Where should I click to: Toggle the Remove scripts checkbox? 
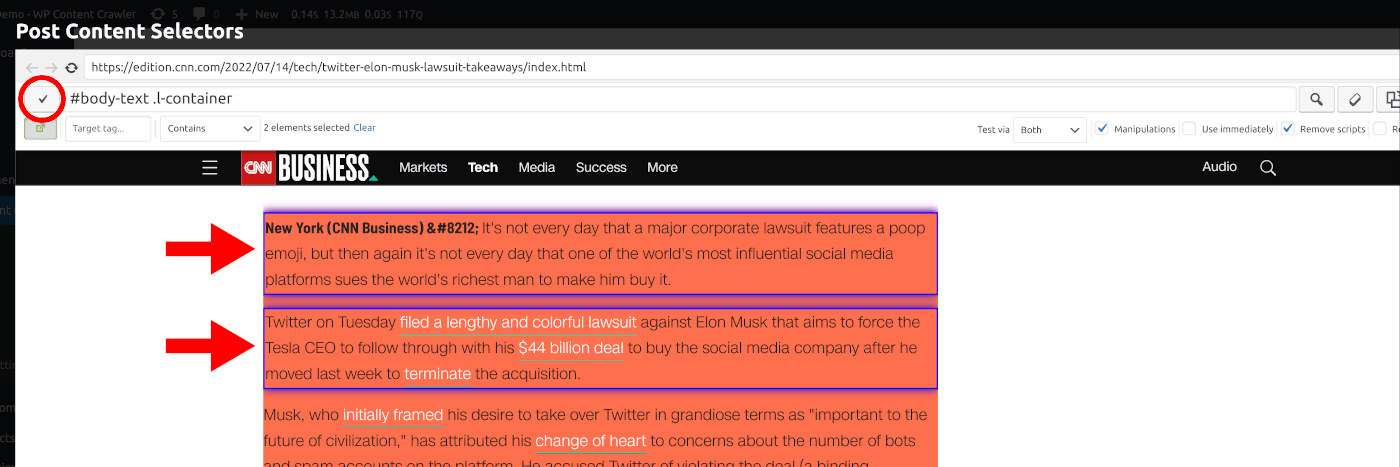pos(1288,128)
